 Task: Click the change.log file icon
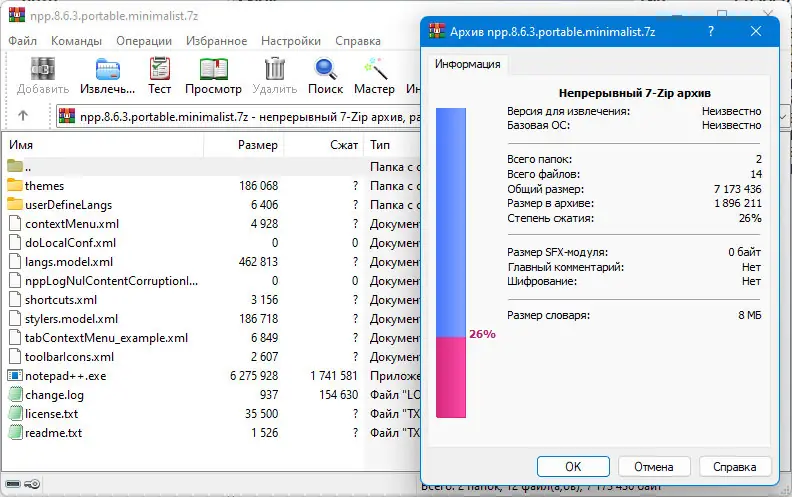point(16,394)
